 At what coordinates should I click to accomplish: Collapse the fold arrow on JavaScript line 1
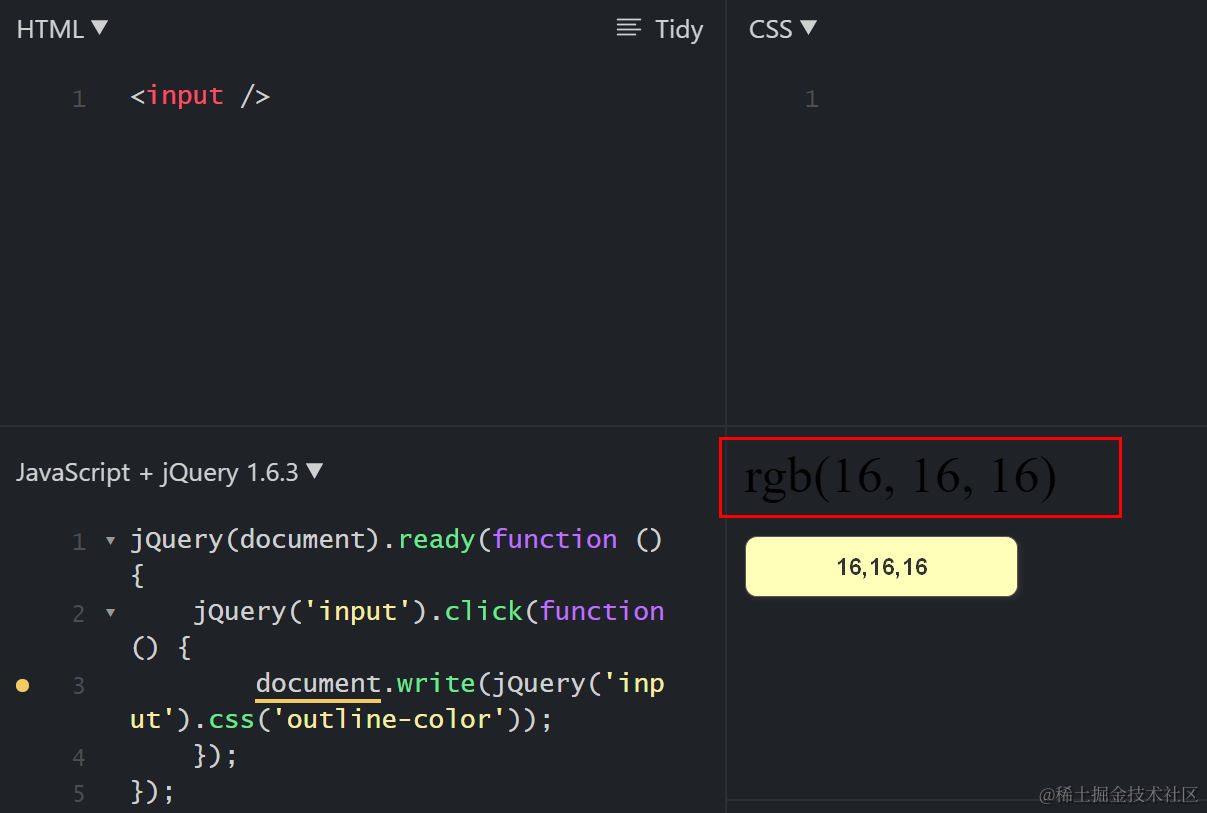(x=110, y=541)
